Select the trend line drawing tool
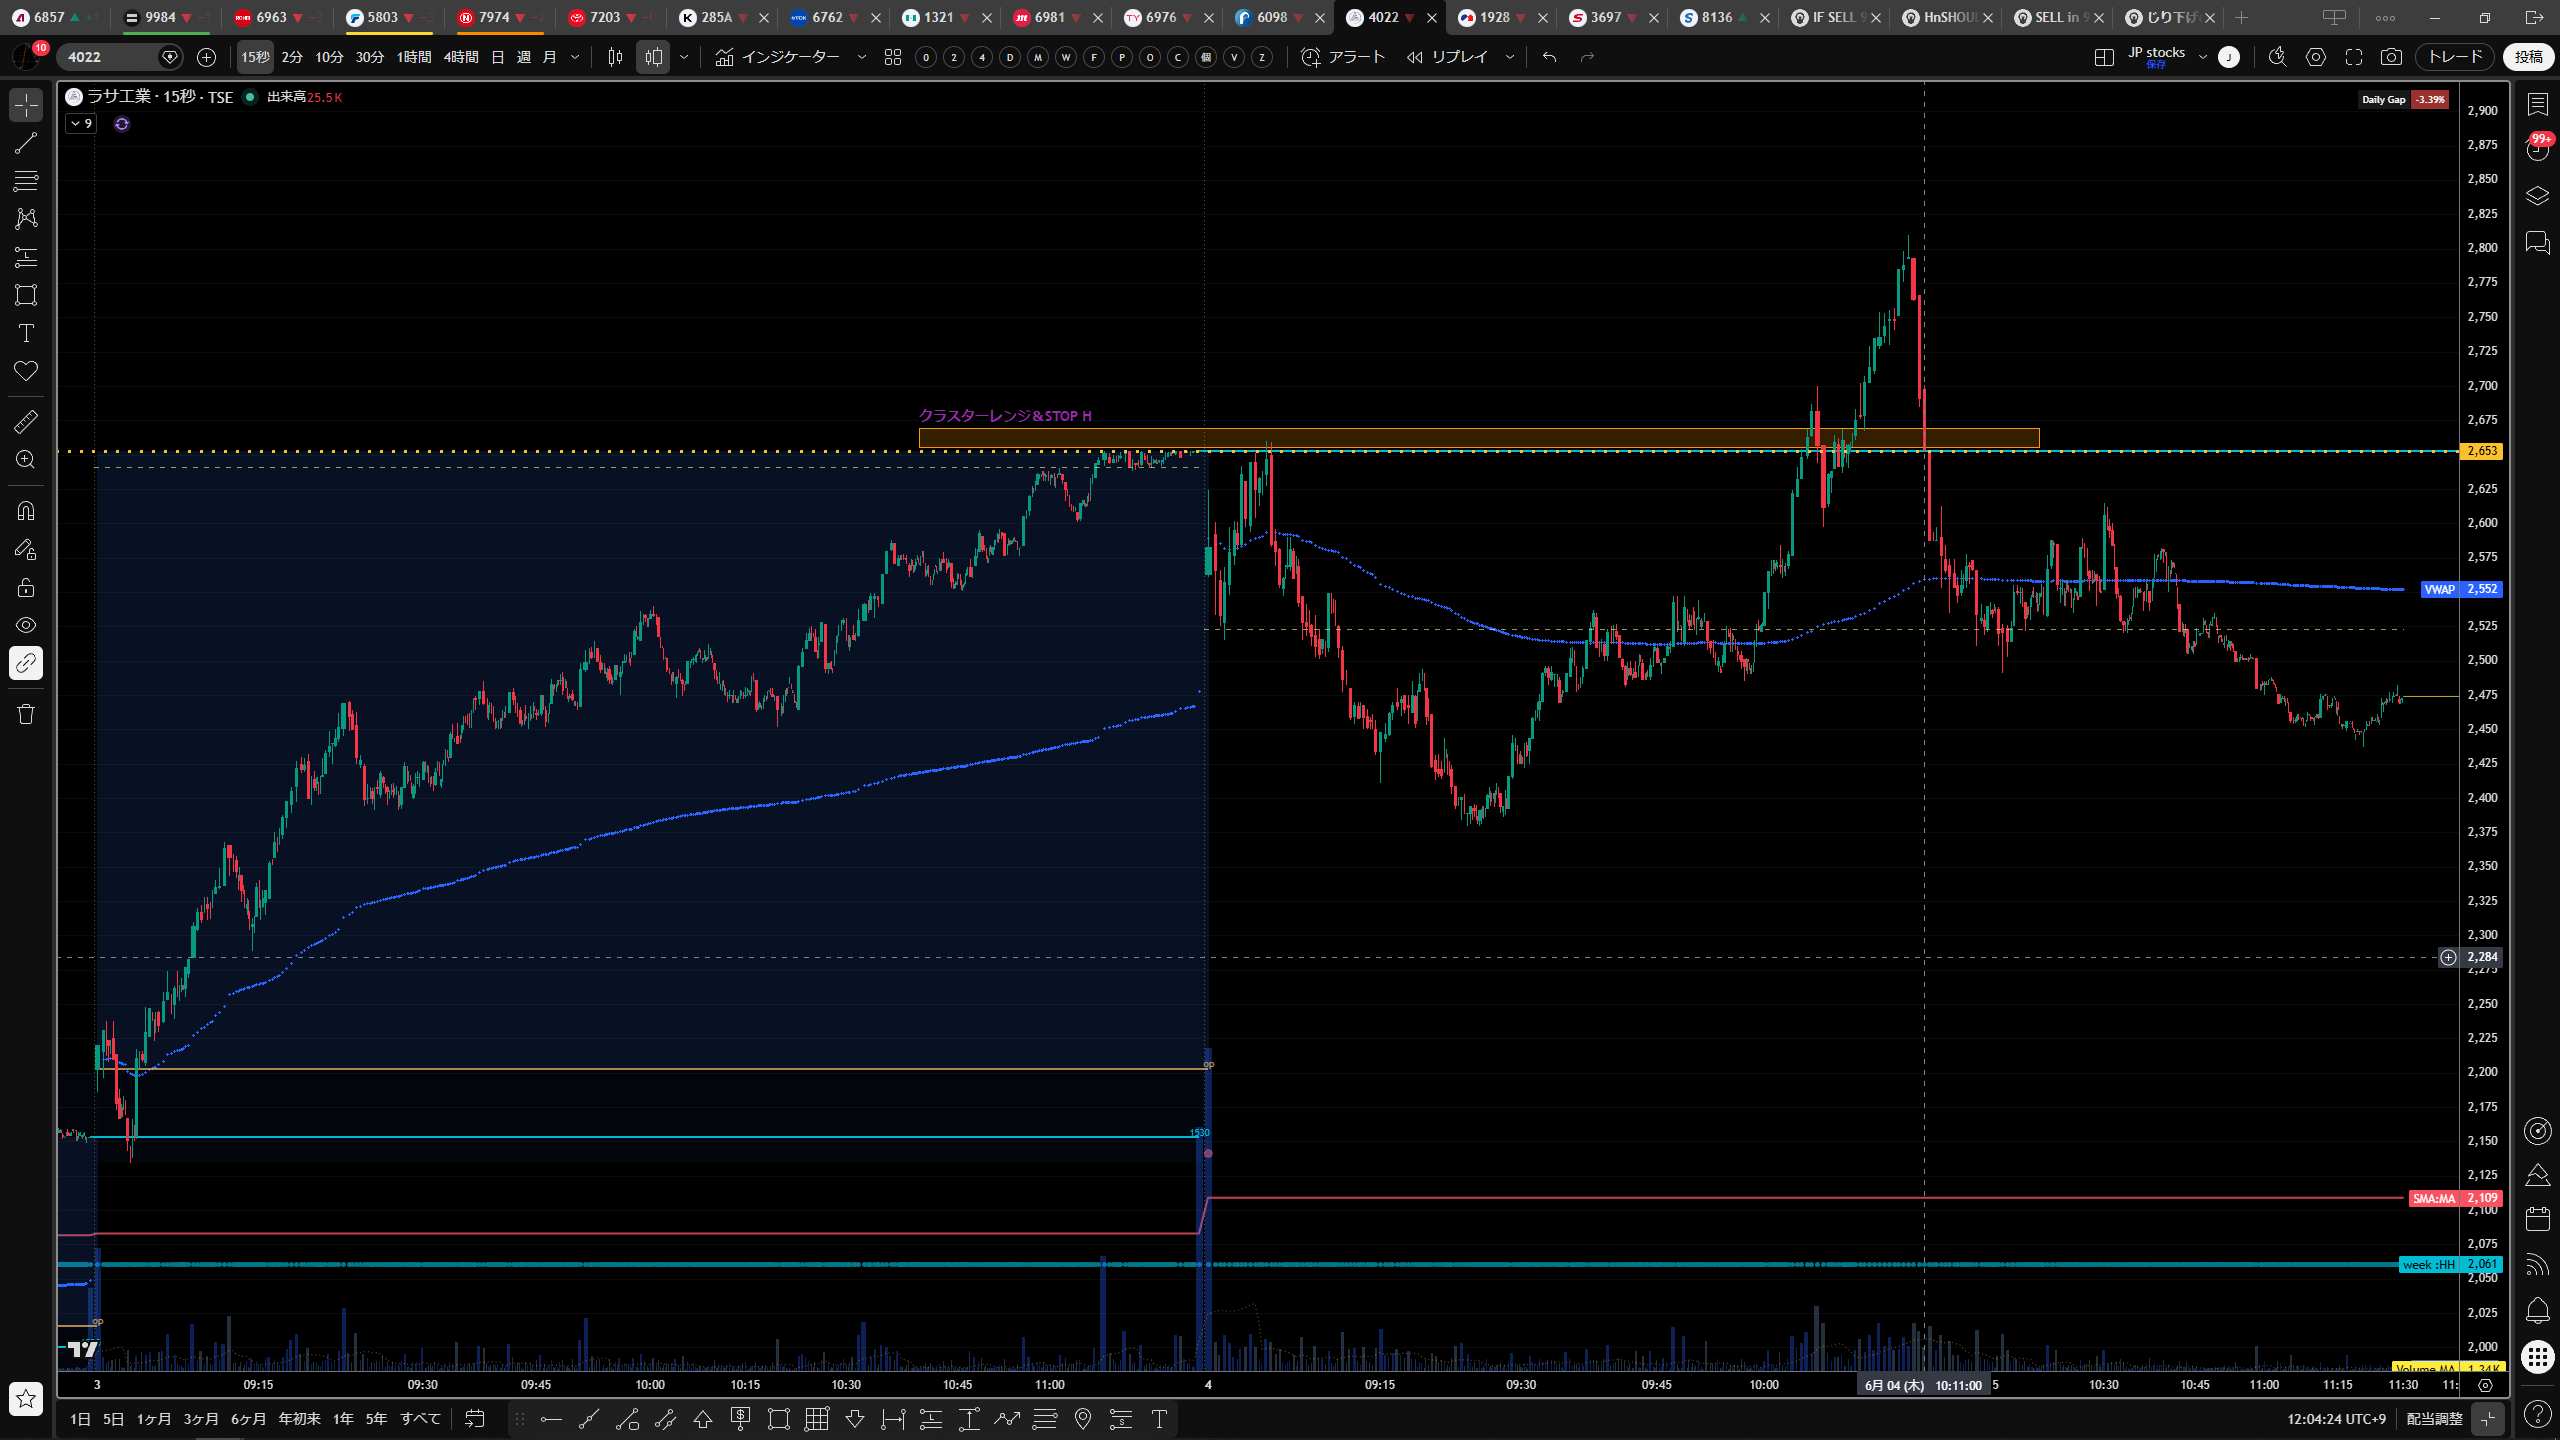Viewport: 2560px width, 1440px height. [x=26, y=143]
